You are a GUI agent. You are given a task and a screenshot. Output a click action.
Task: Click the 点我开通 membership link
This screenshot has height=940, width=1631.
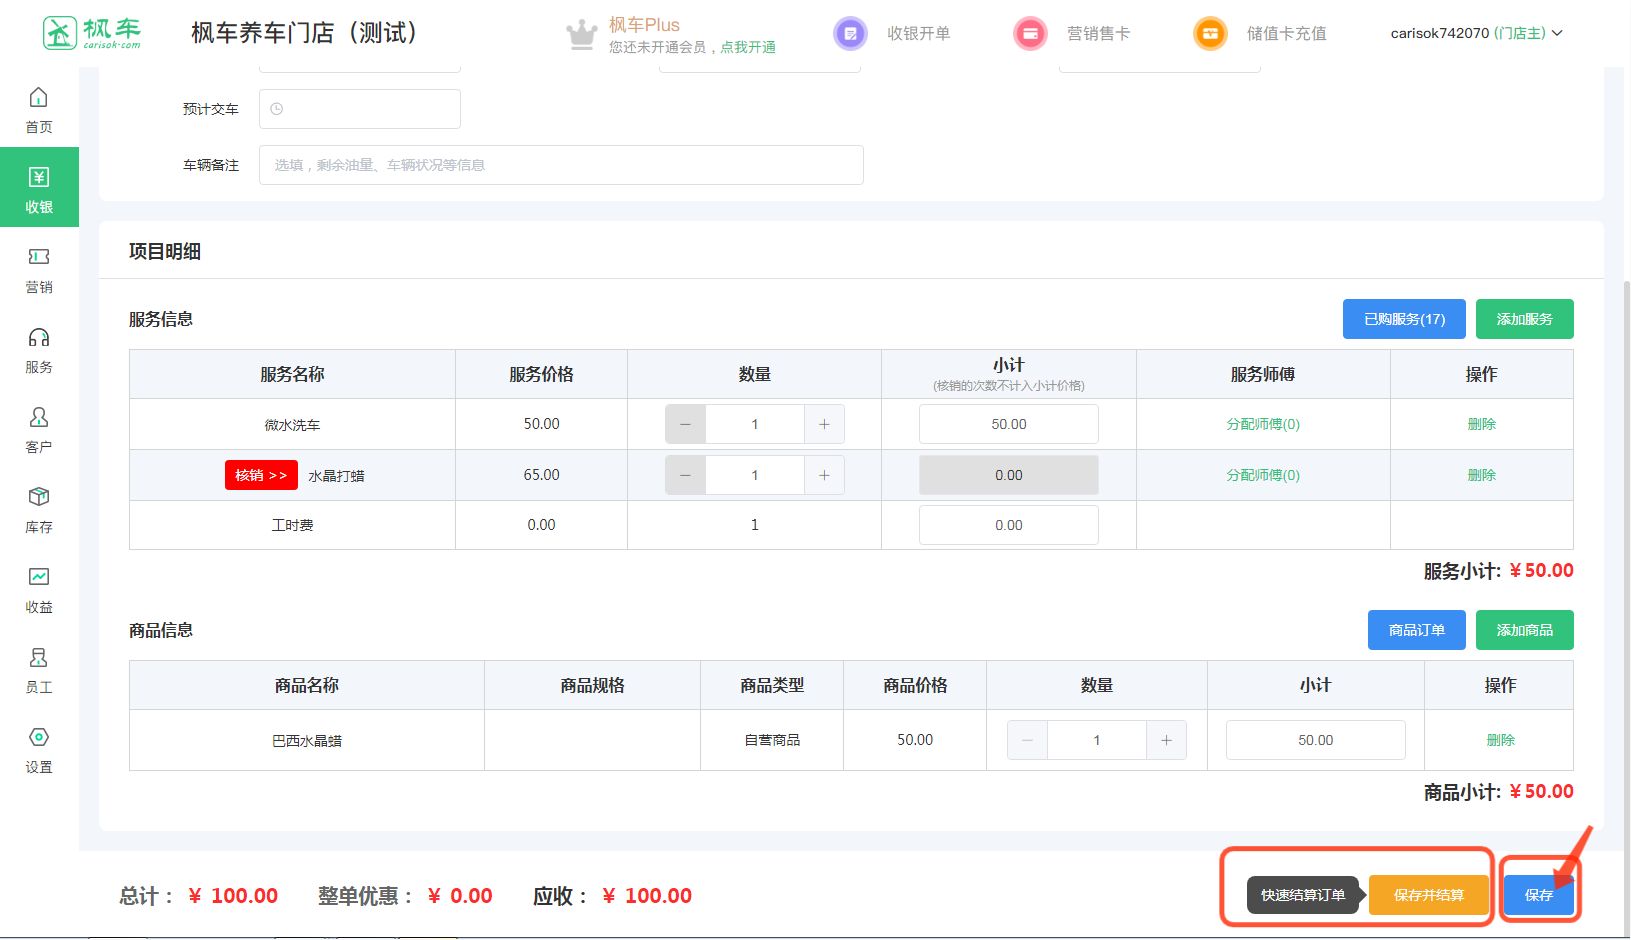click(748, 47)
